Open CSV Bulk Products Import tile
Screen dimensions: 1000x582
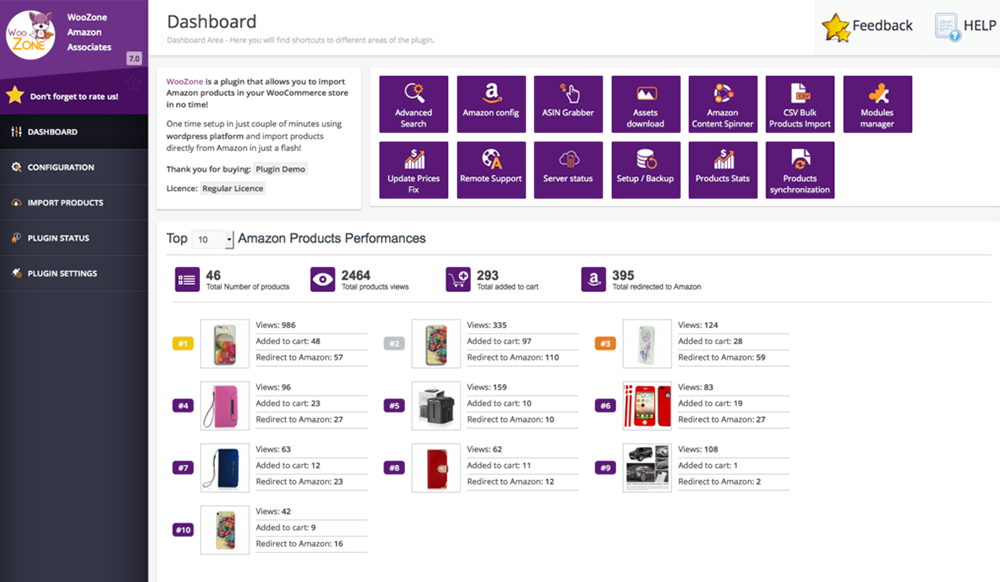(800, 104)
